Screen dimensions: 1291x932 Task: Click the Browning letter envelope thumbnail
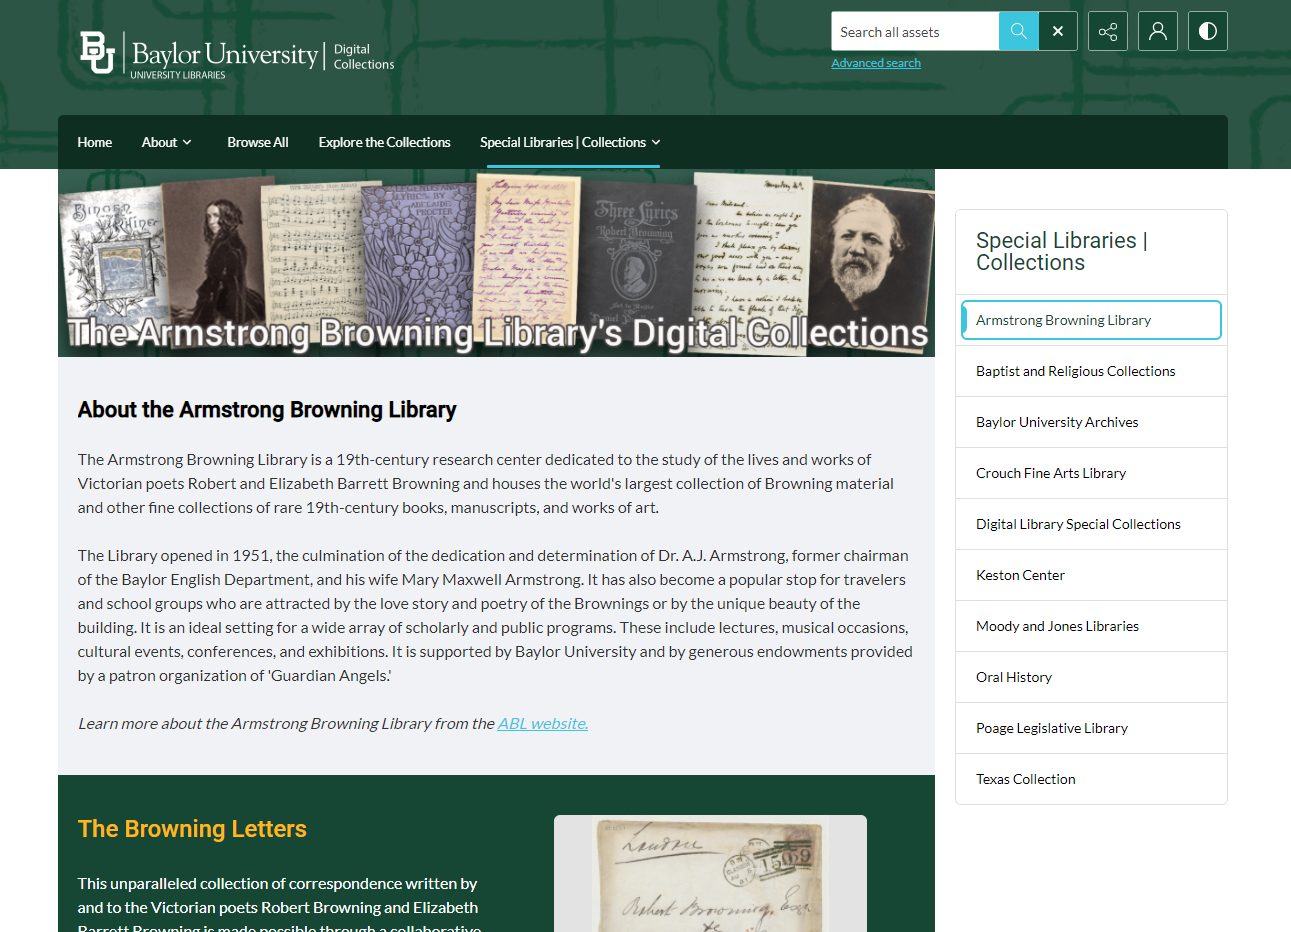pos(710,875)
